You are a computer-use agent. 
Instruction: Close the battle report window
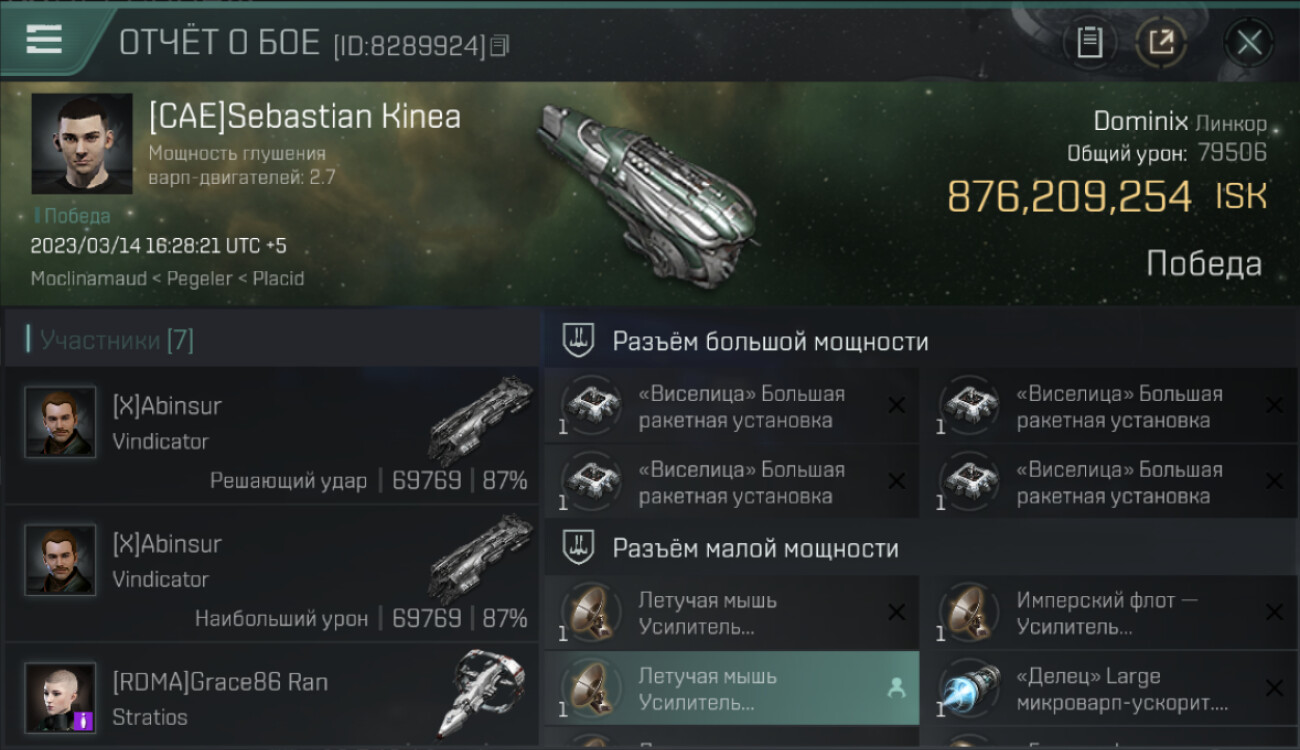(1249, 43)
